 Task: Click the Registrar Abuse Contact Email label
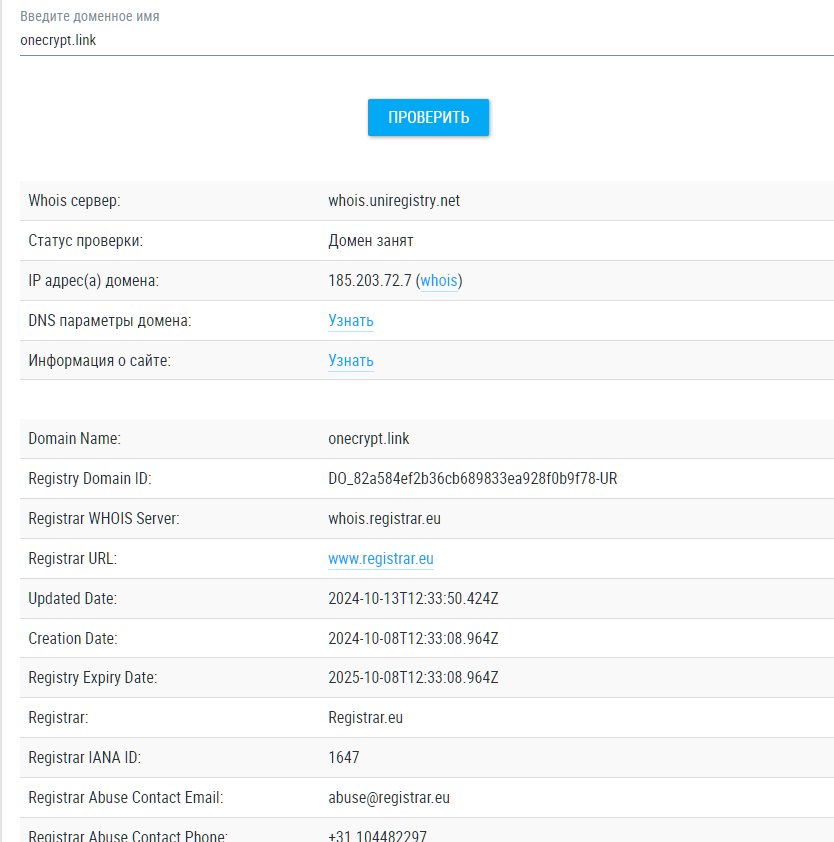click(126, 797)
